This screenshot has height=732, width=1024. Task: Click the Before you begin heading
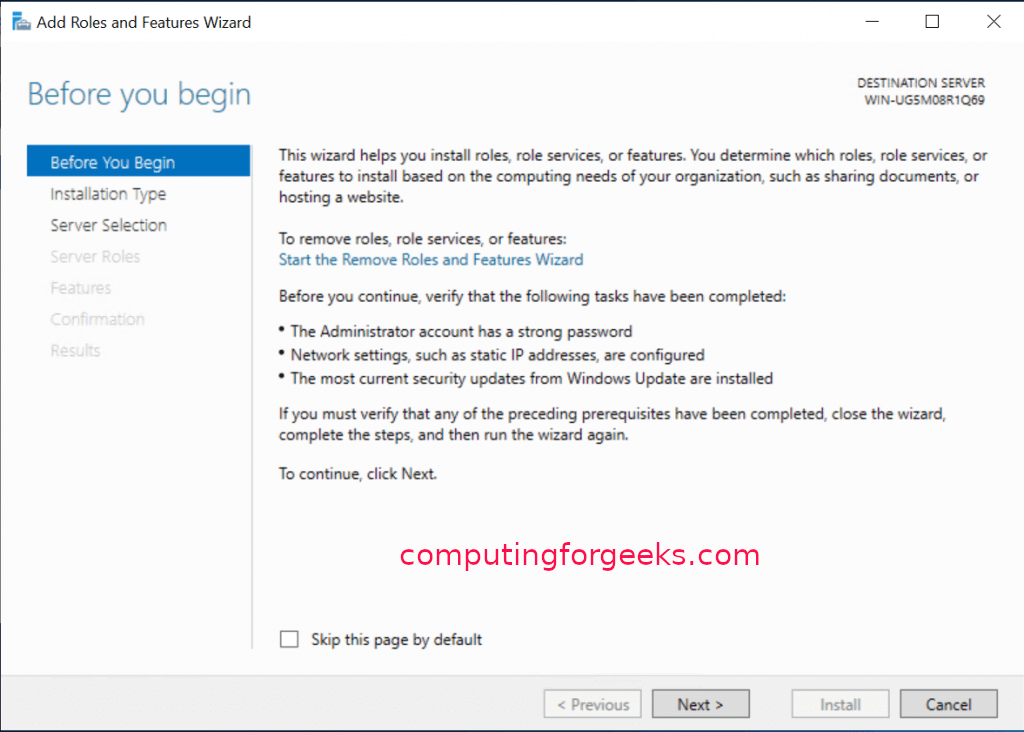coord(139,95)
